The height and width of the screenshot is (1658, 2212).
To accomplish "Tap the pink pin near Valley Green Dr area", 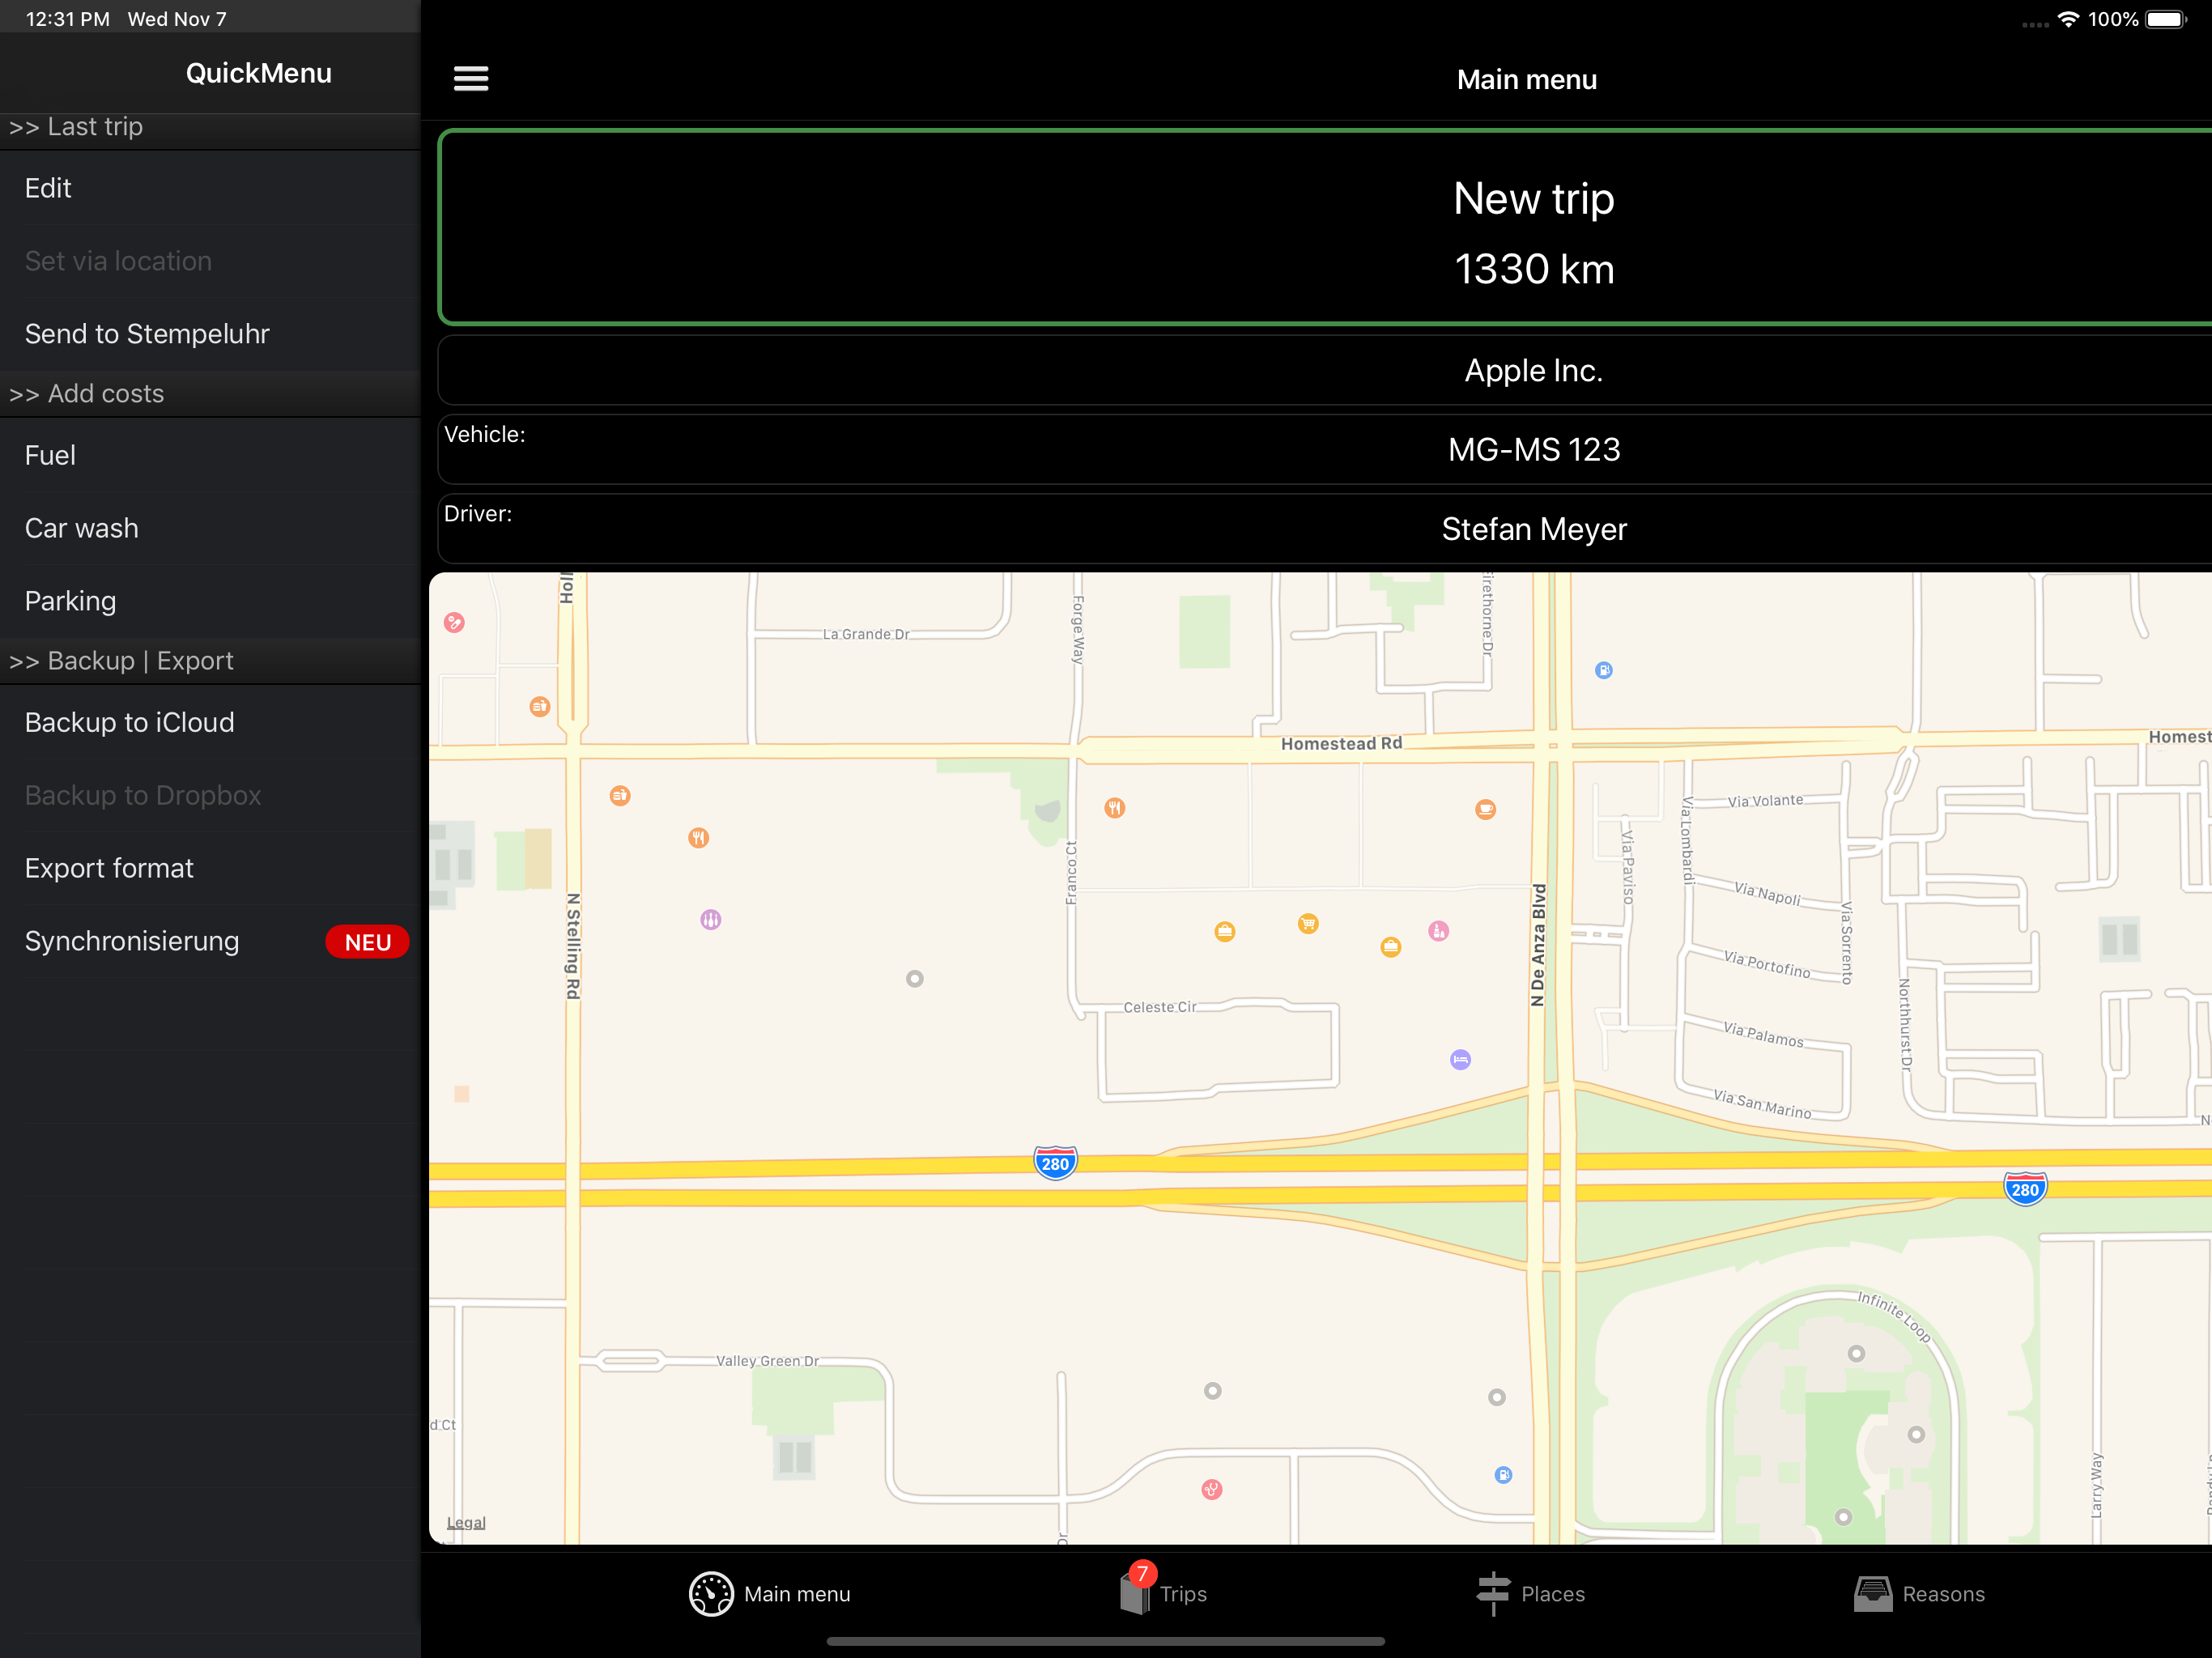I will point(1212,1490).
